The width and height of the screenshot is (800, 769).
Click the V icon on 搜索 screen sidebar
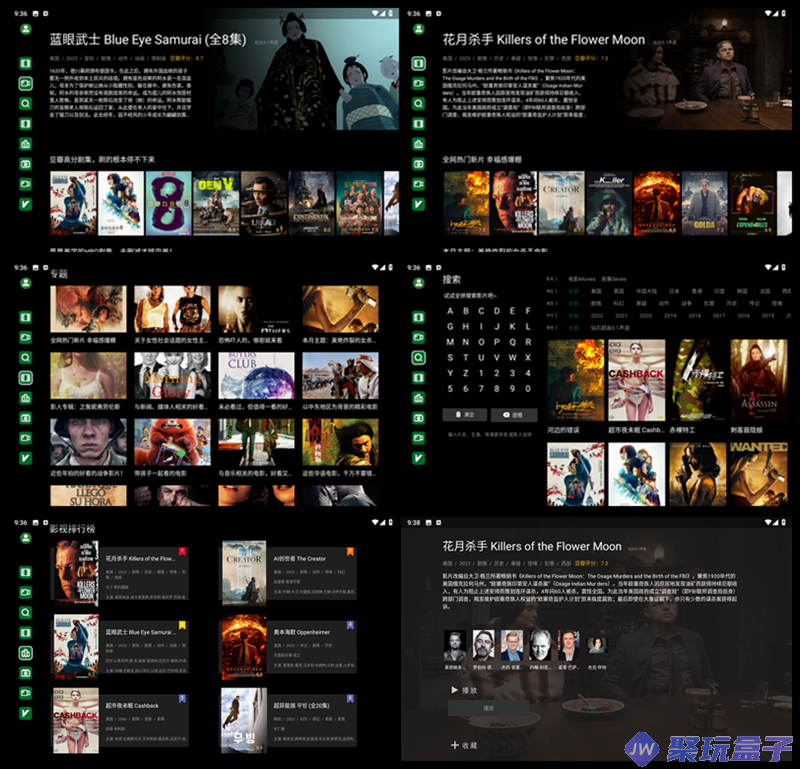(x=418, y=458)
